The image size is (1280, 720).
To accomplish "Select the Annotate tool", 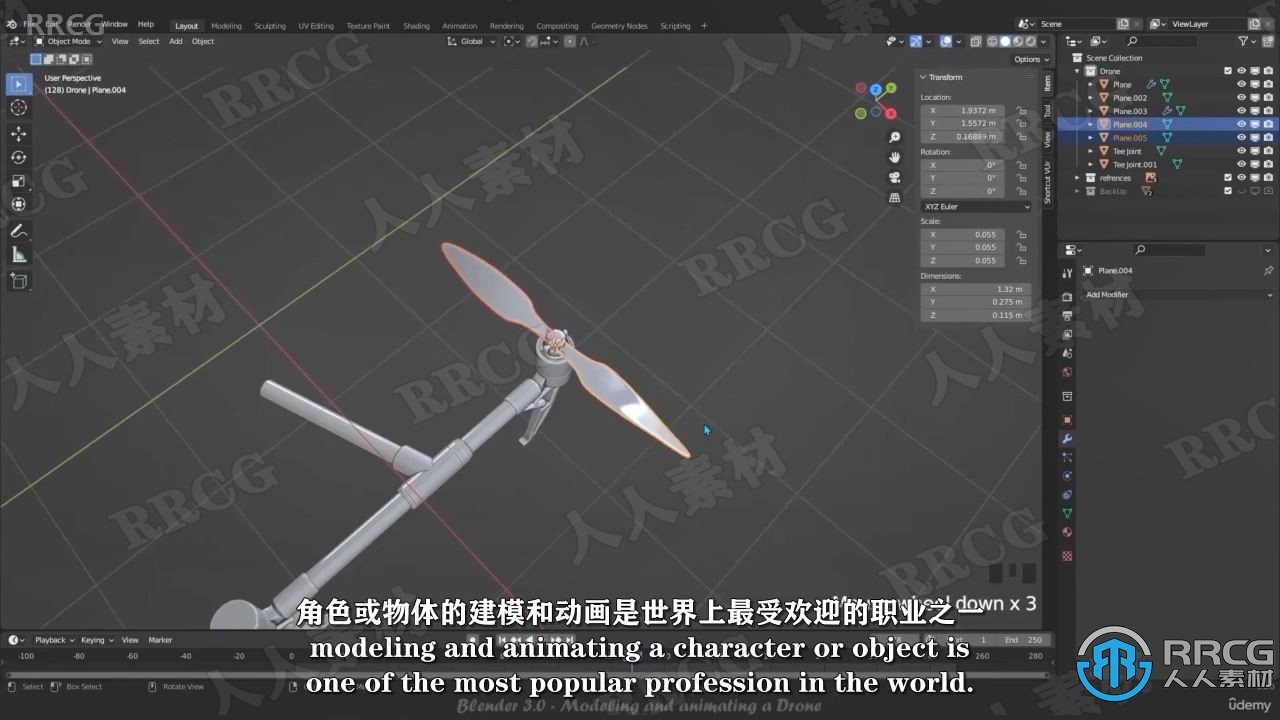I will pos(19,231).
